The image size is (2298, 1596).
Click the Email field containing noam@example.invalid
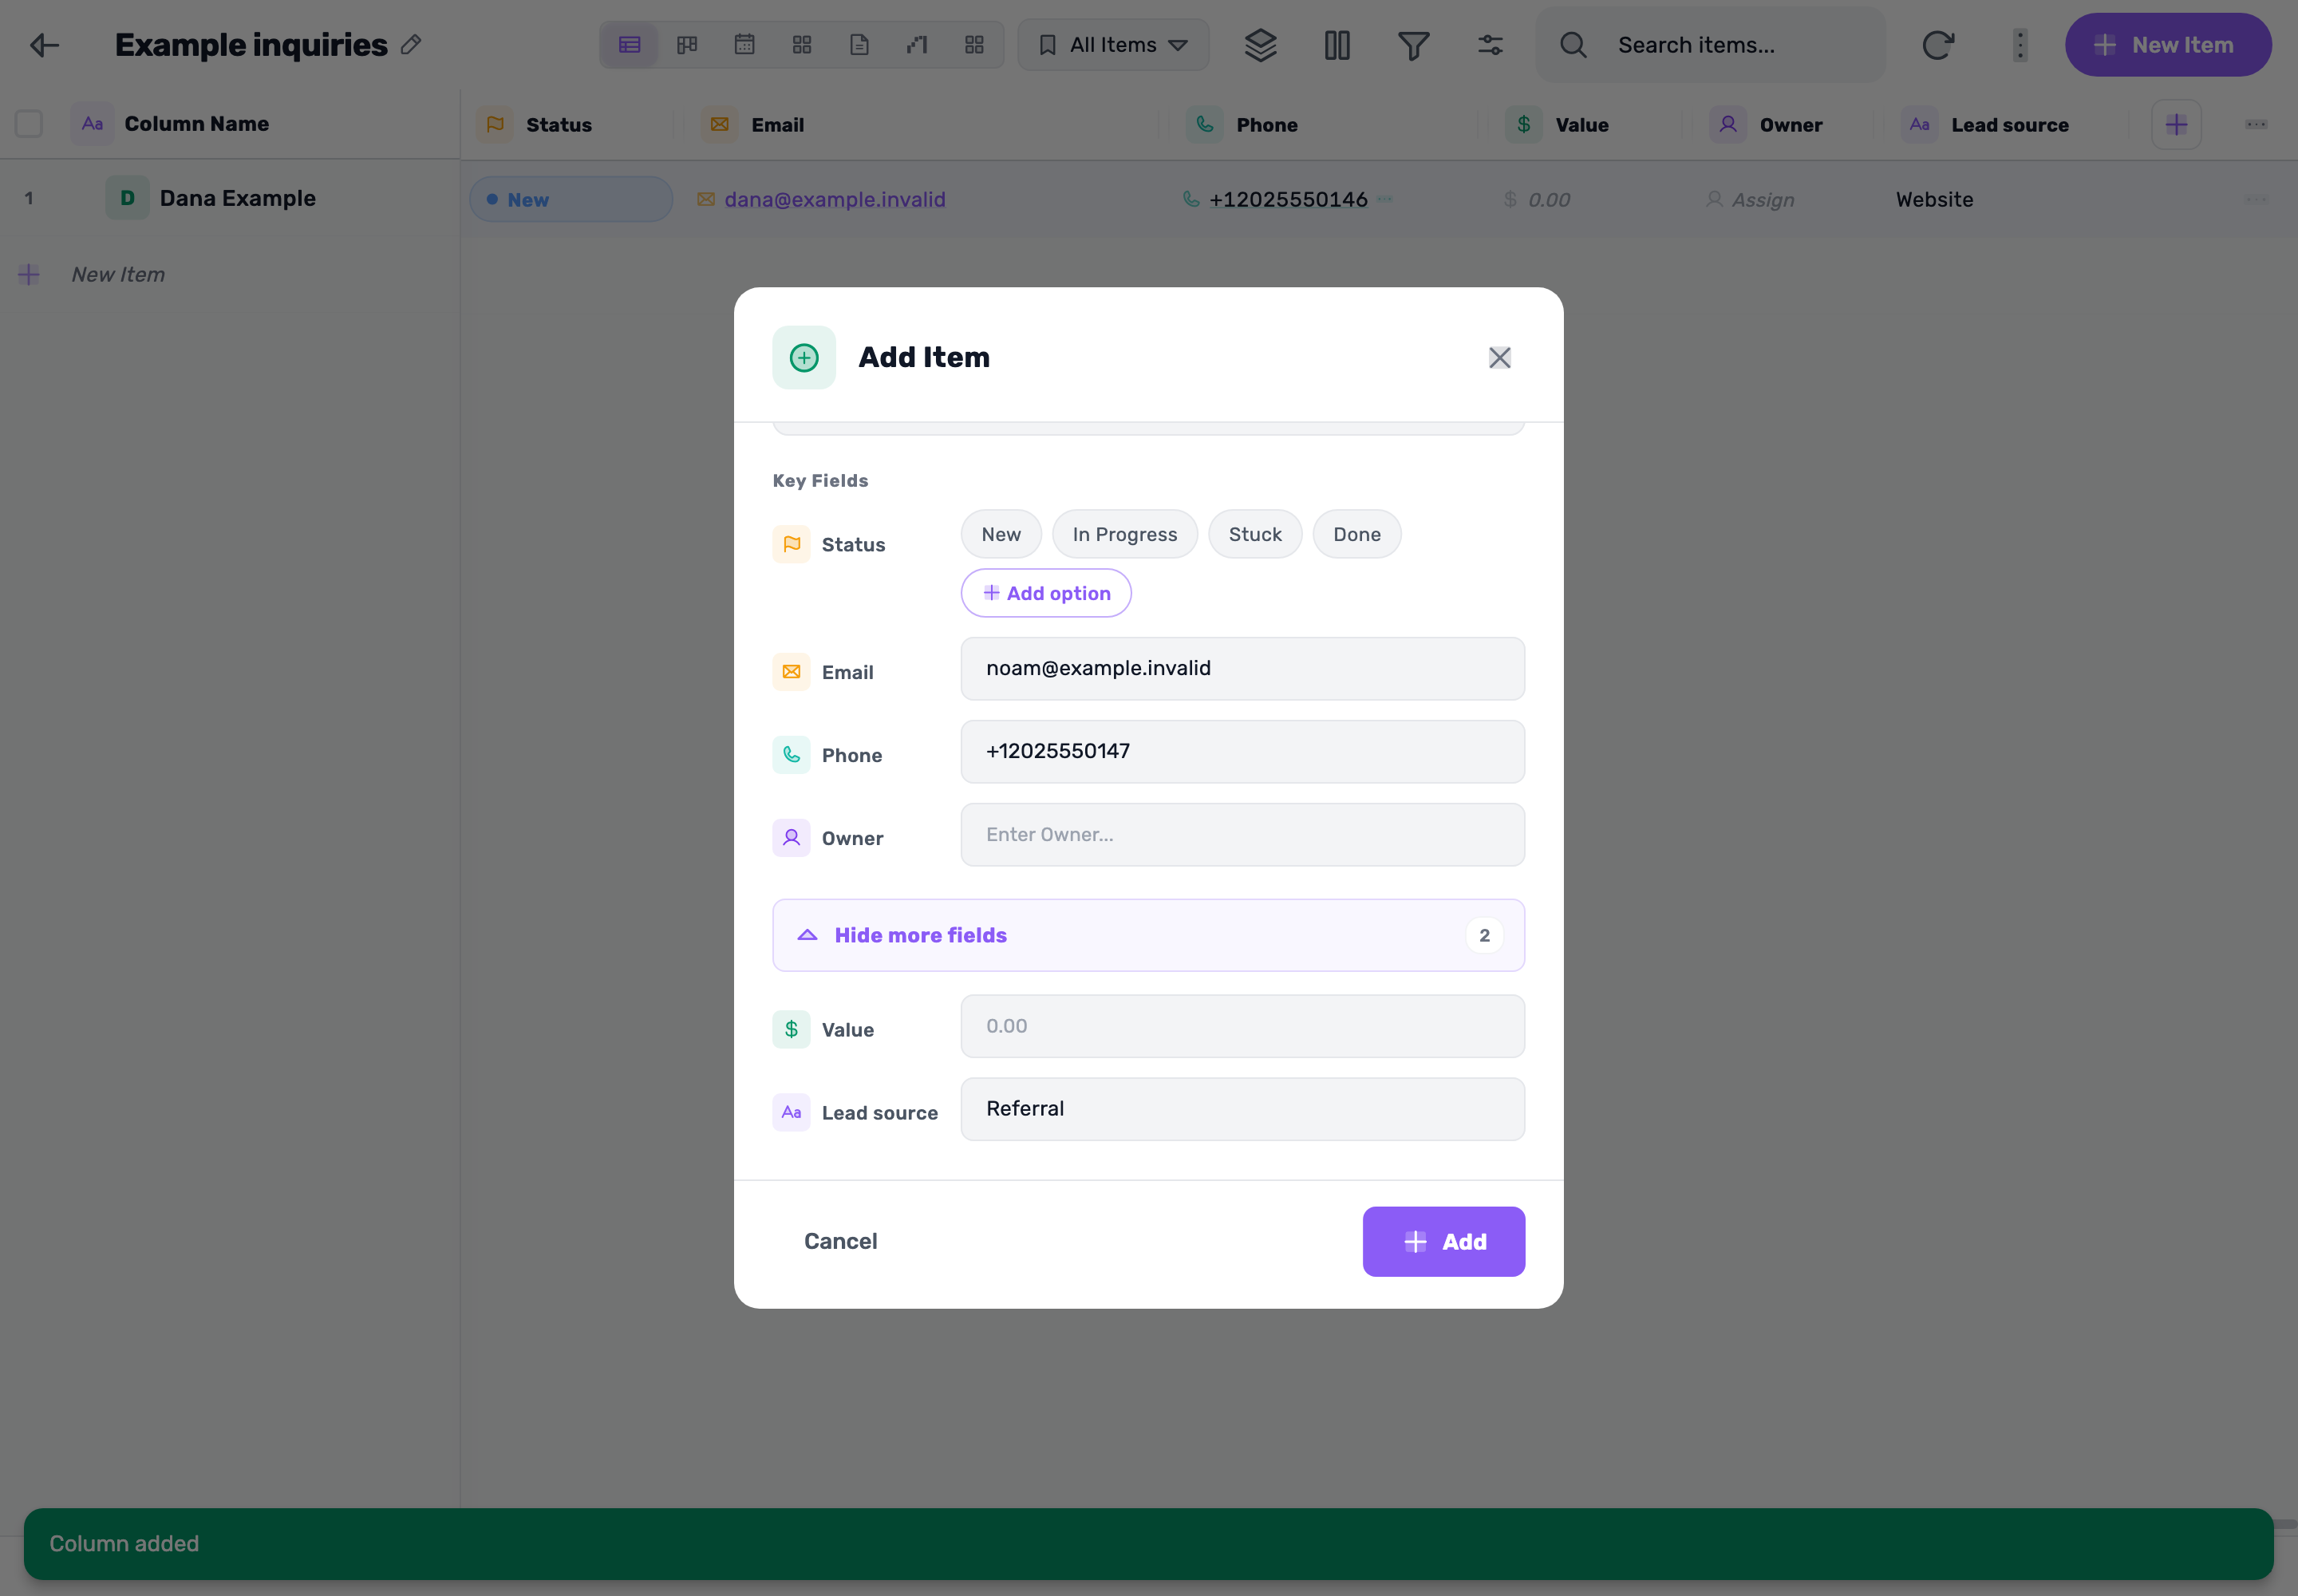[1242, 668]
